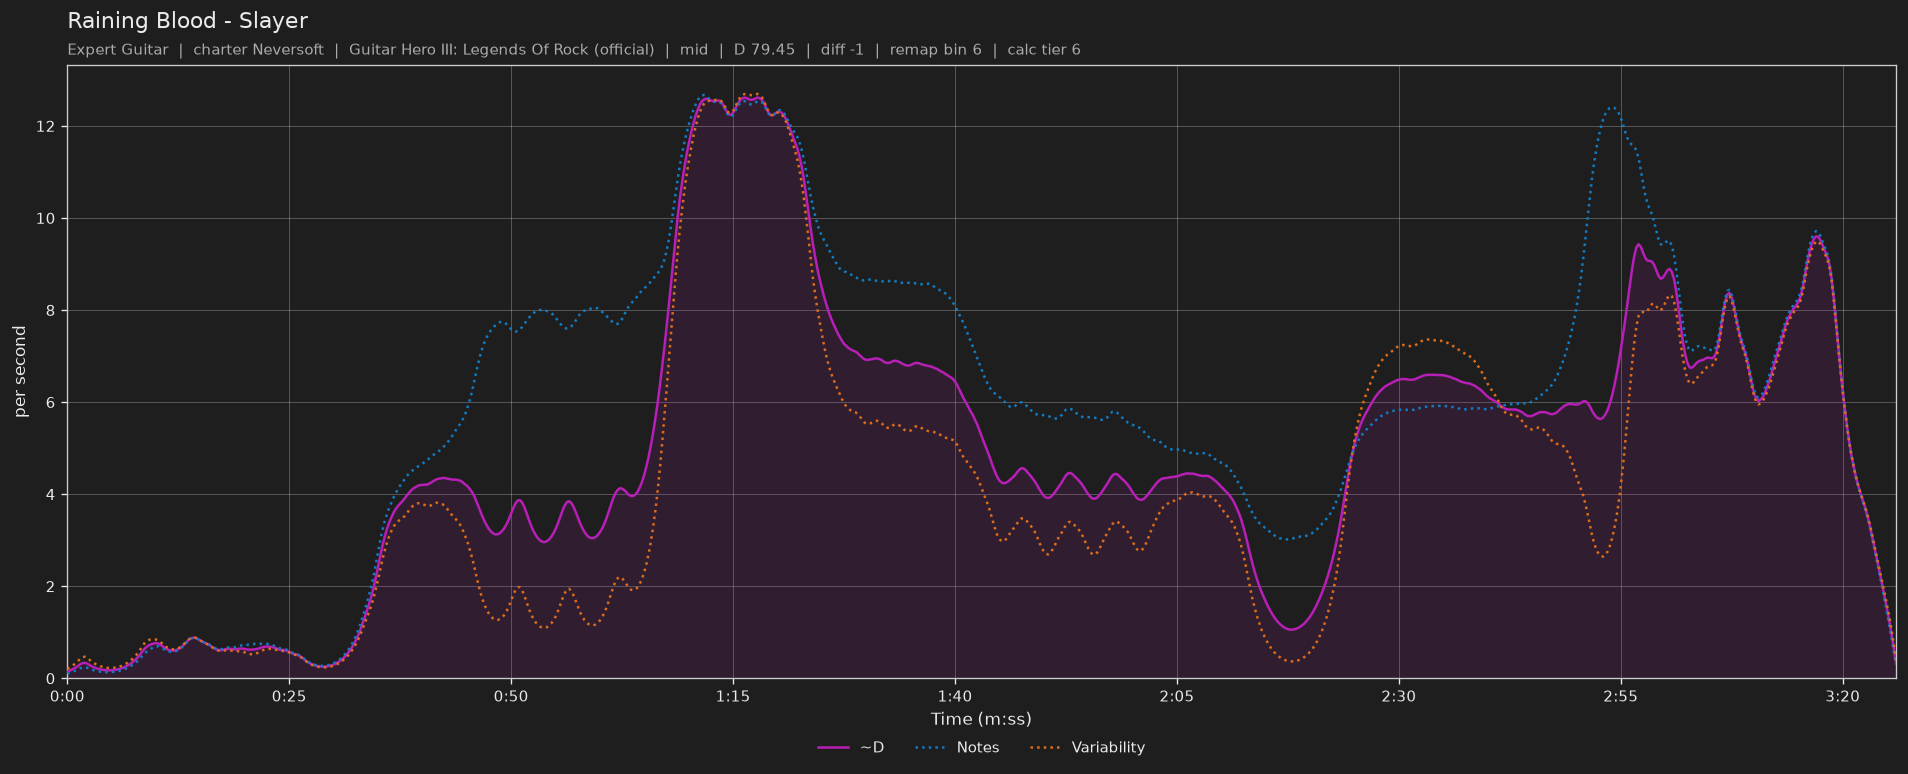This screenshot has height=774, width=1908.
Task: Click the chart title Raining Blood - Slayer
Action: [x=187, y=21]
